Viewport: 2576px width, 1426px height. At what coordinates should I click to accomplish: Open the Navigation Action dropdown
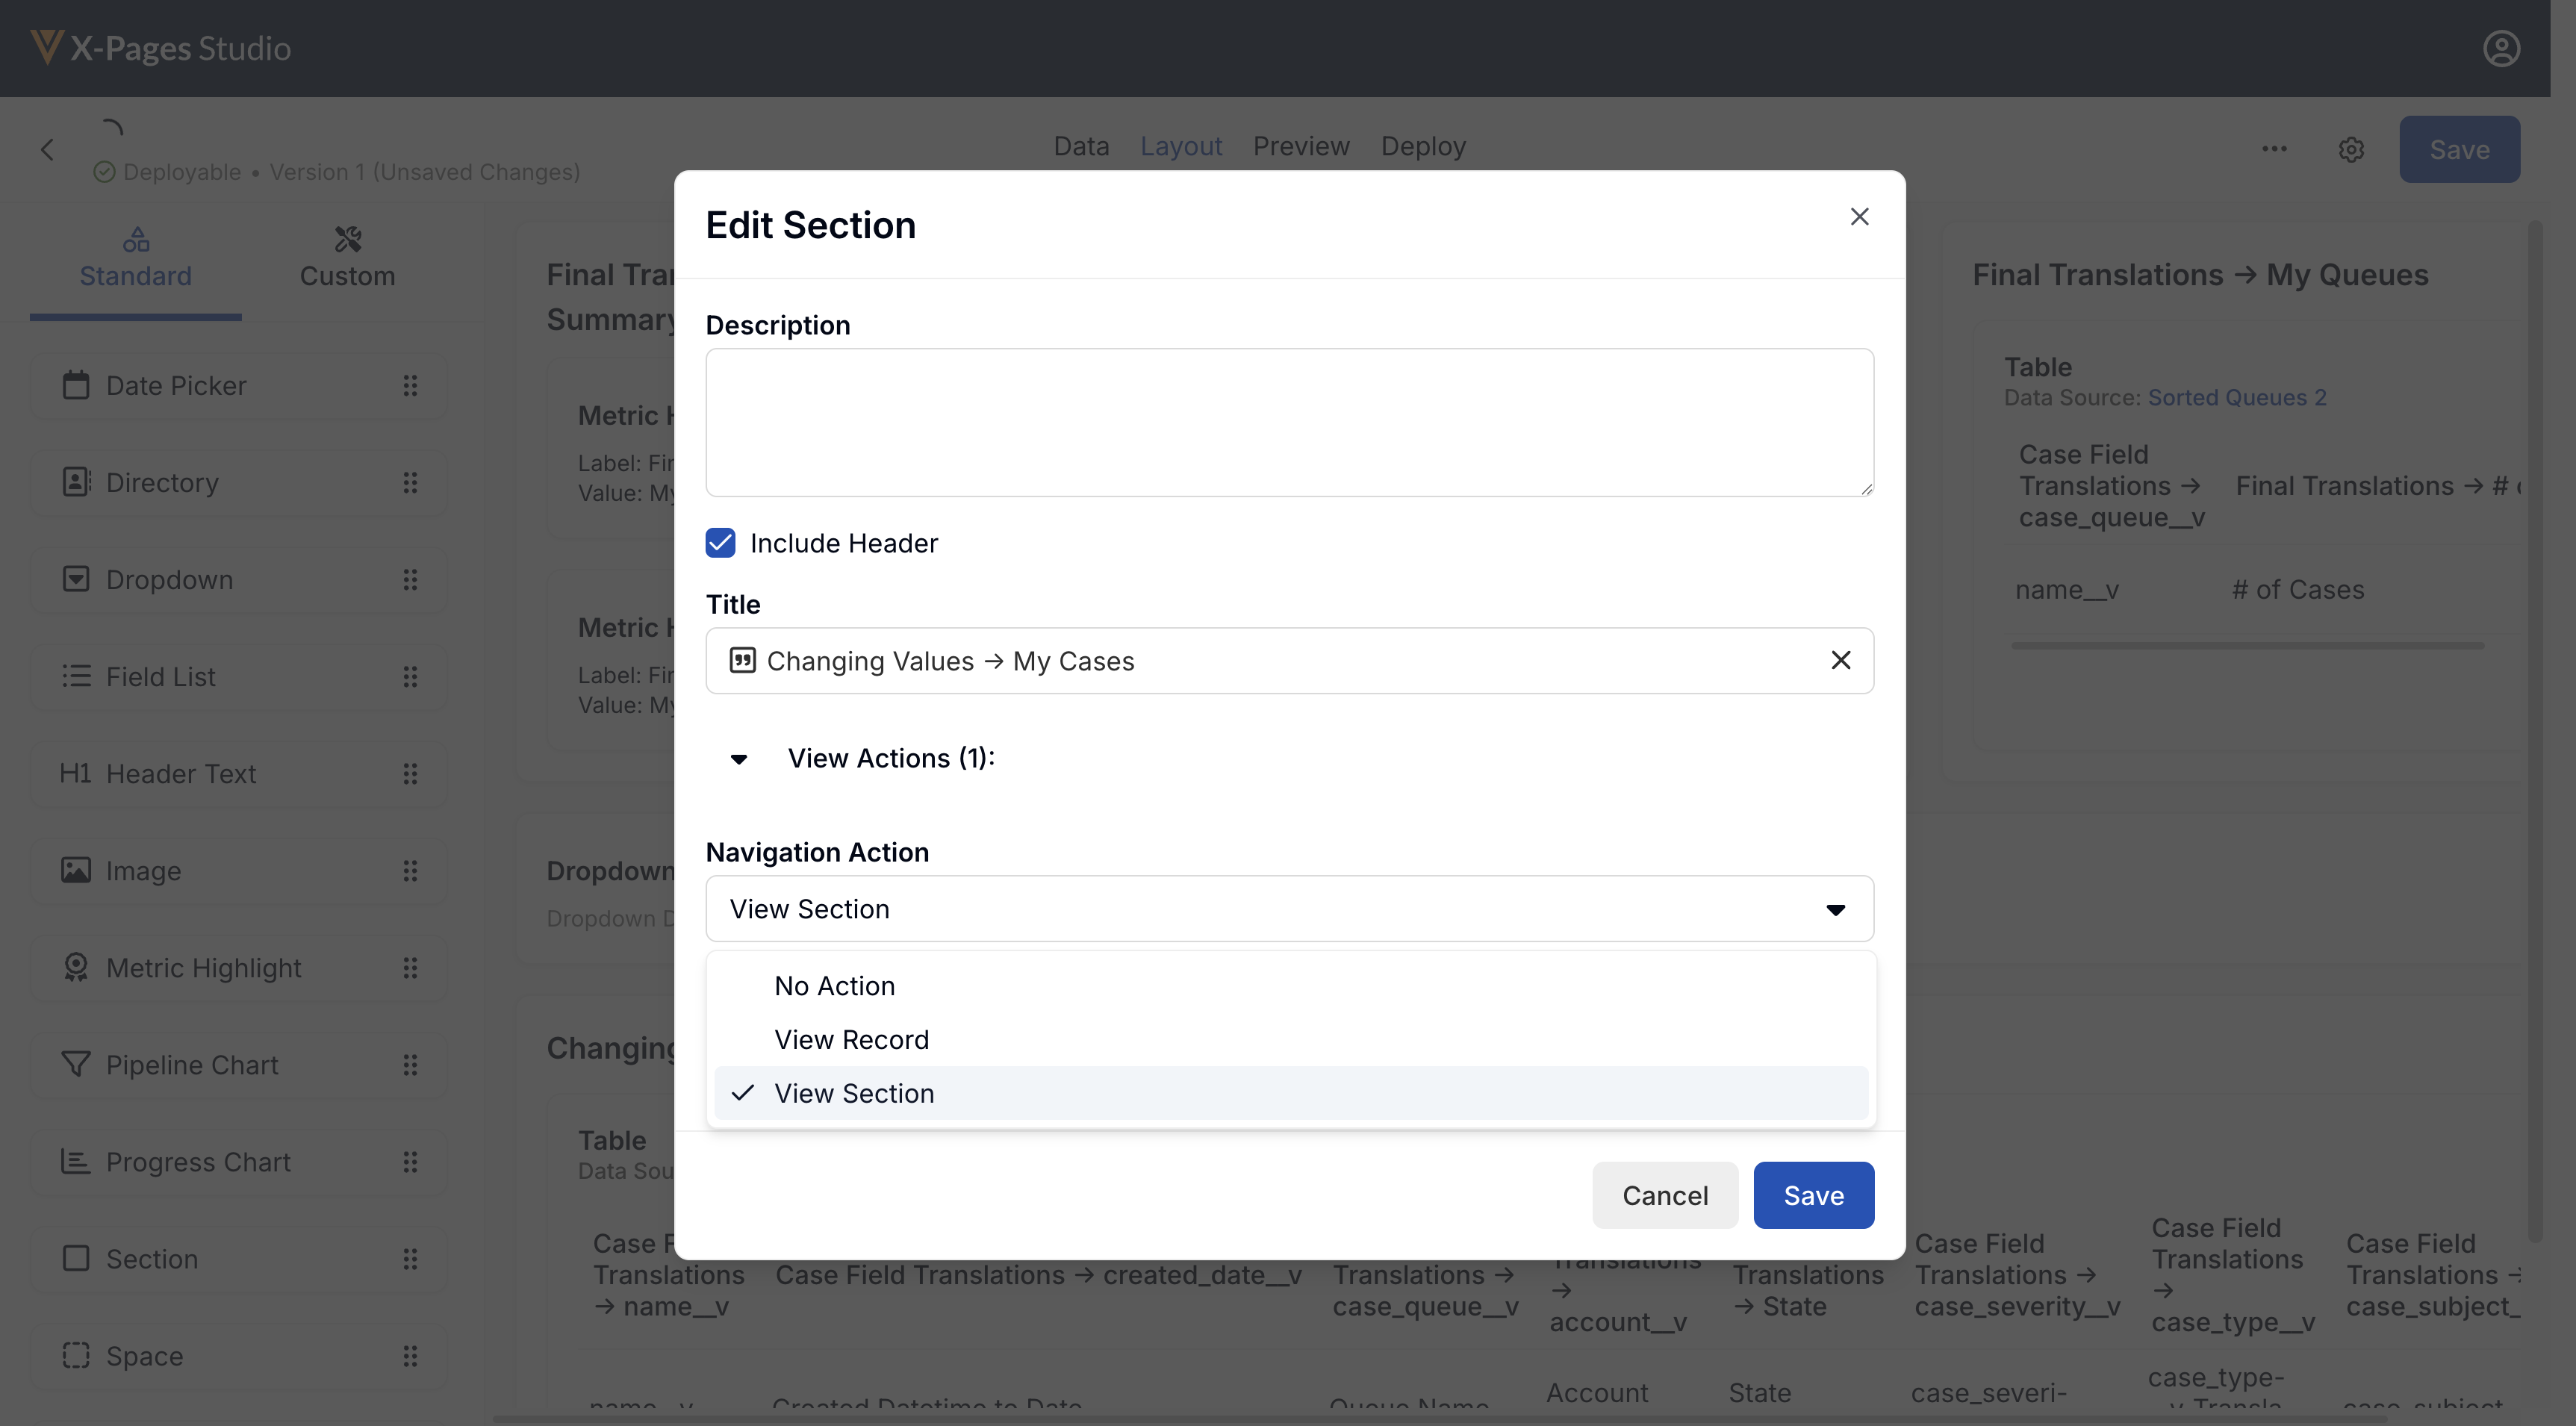pos(1289,909)
